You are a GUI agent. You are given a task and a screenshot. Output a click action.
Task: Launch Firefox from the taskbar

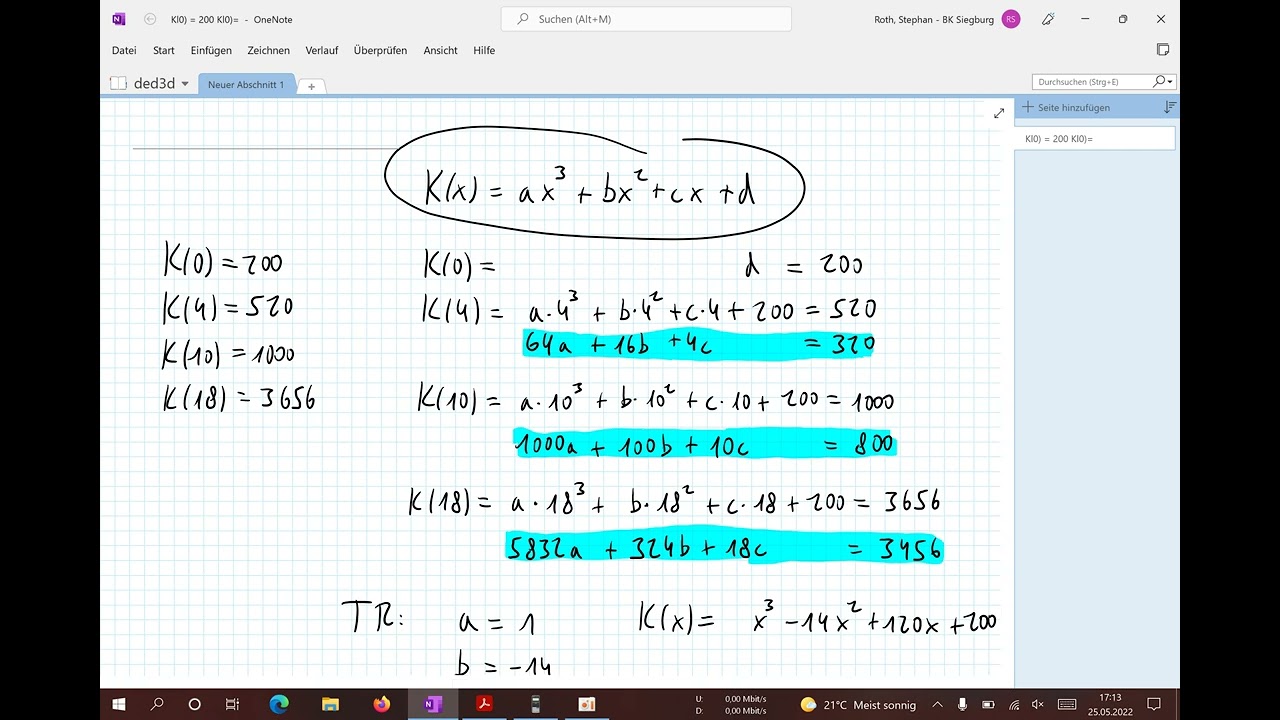[381, 704]
